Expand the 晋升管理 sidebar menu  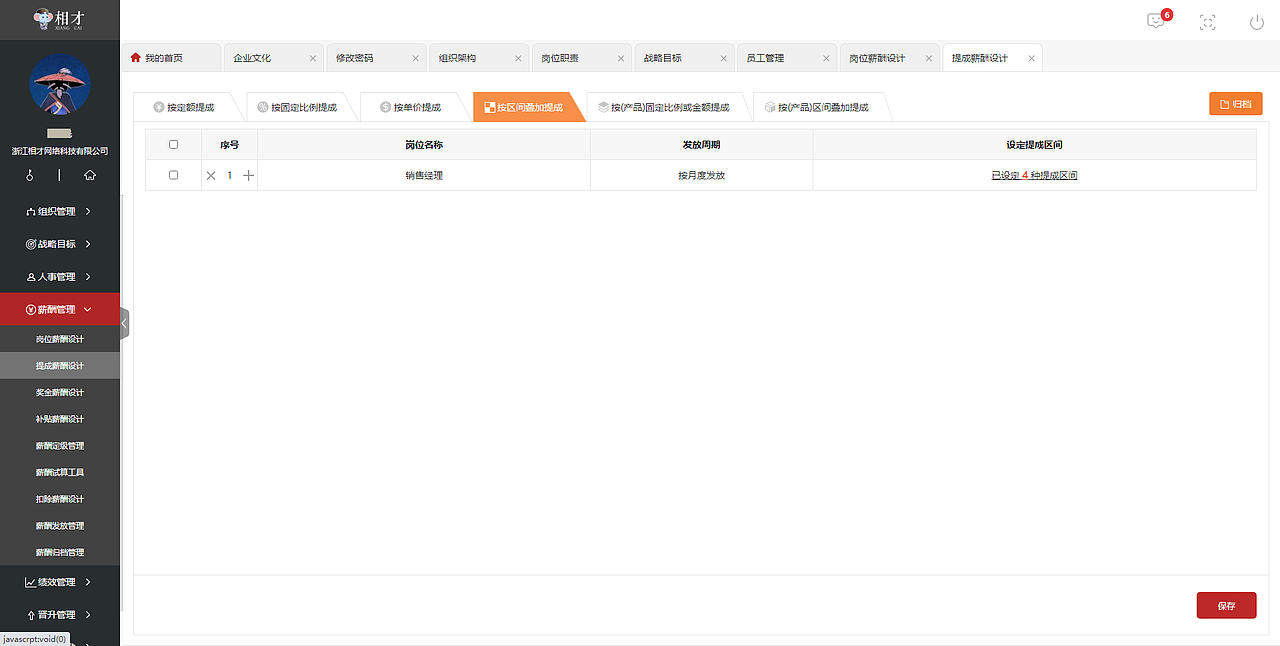coord(60,615)
